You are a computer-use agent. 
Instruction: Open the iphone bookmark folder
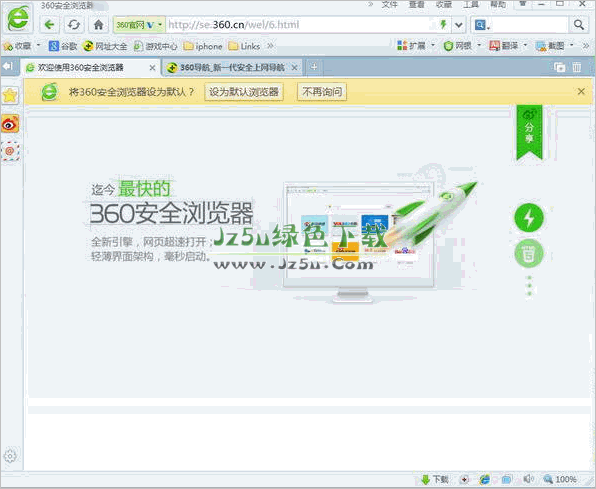pyautogui.click(x=203, y=46)
